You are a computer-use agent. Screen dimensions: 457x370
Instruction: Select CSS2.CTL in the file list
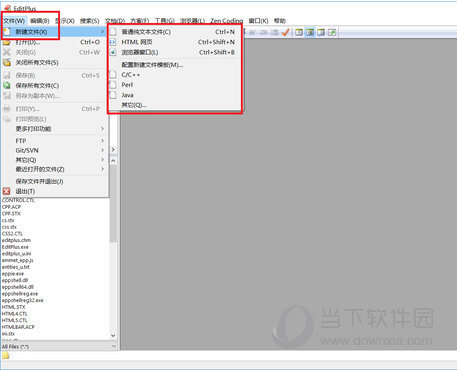click(x=12, y=234)
